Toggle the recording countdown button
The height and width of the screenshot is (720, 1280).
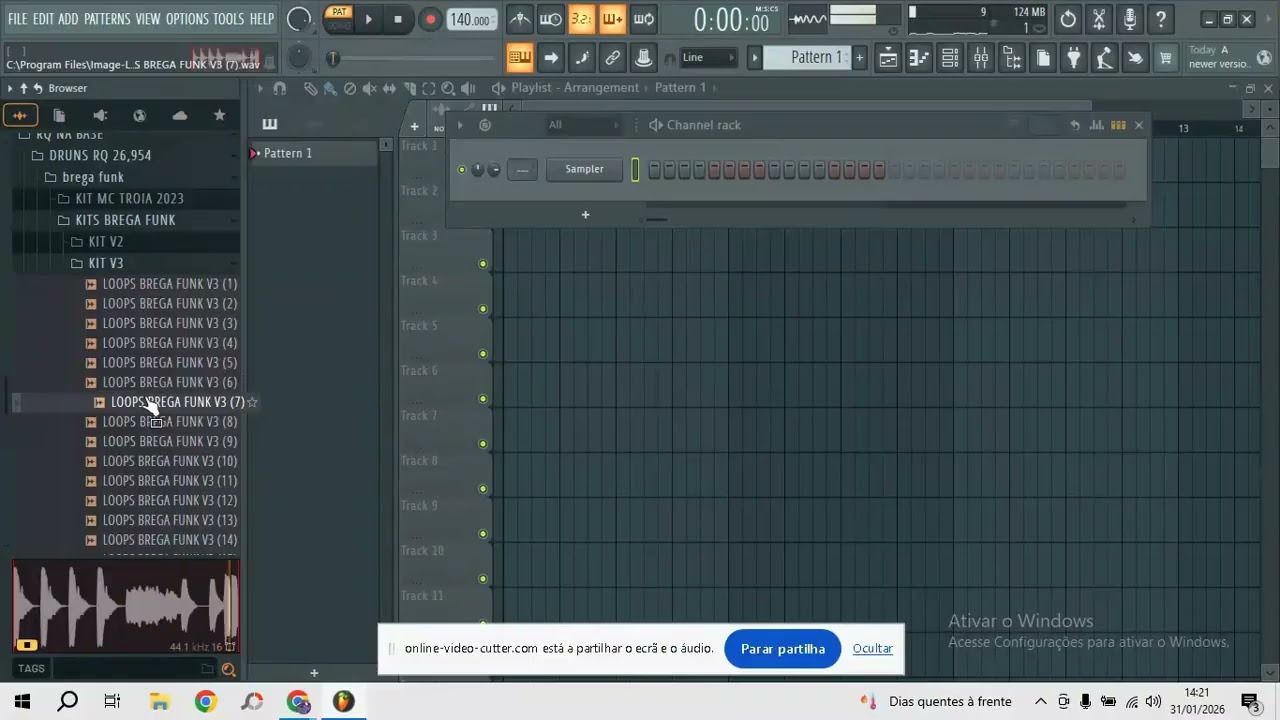pyautogui.click(x=582, y=19)
